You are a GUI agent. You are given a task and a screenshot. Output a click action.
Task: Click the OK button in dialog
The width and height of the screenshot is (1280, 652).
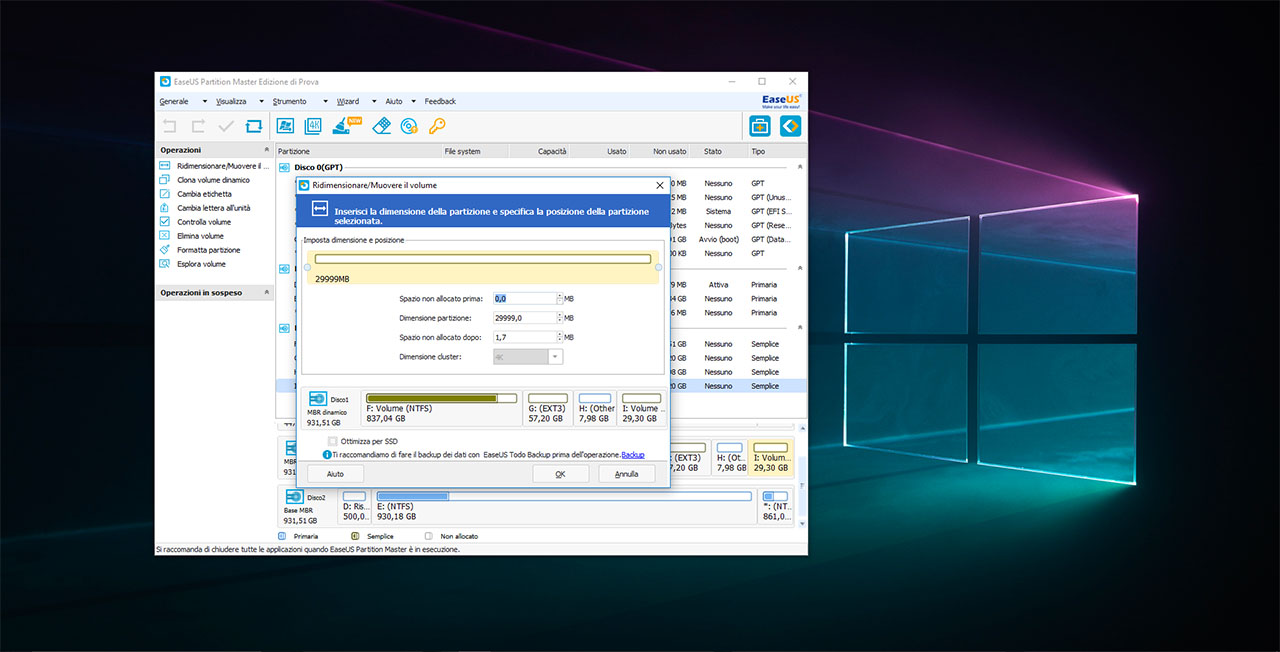[x=560, y=474]
